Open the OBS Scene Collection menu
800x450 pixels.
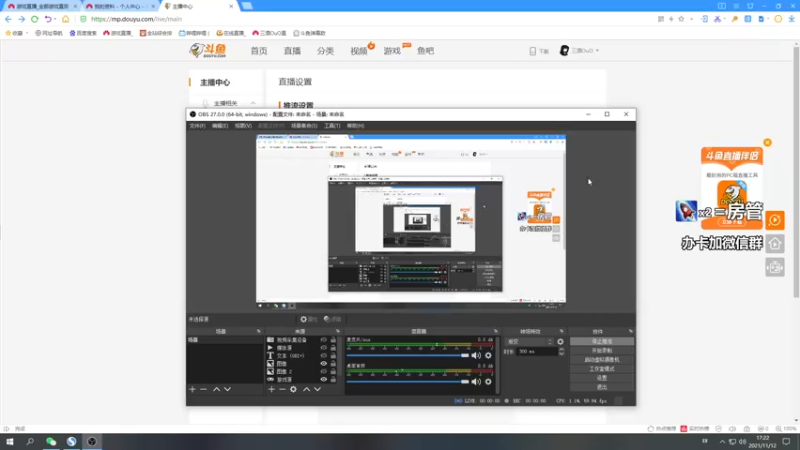[304, 126]
